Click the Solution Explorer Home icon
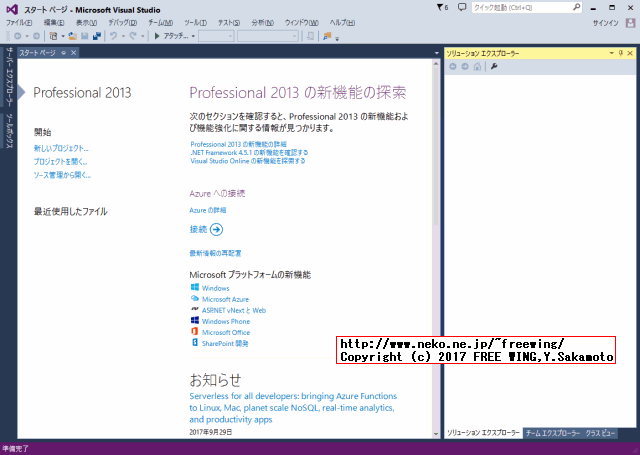 477,67
